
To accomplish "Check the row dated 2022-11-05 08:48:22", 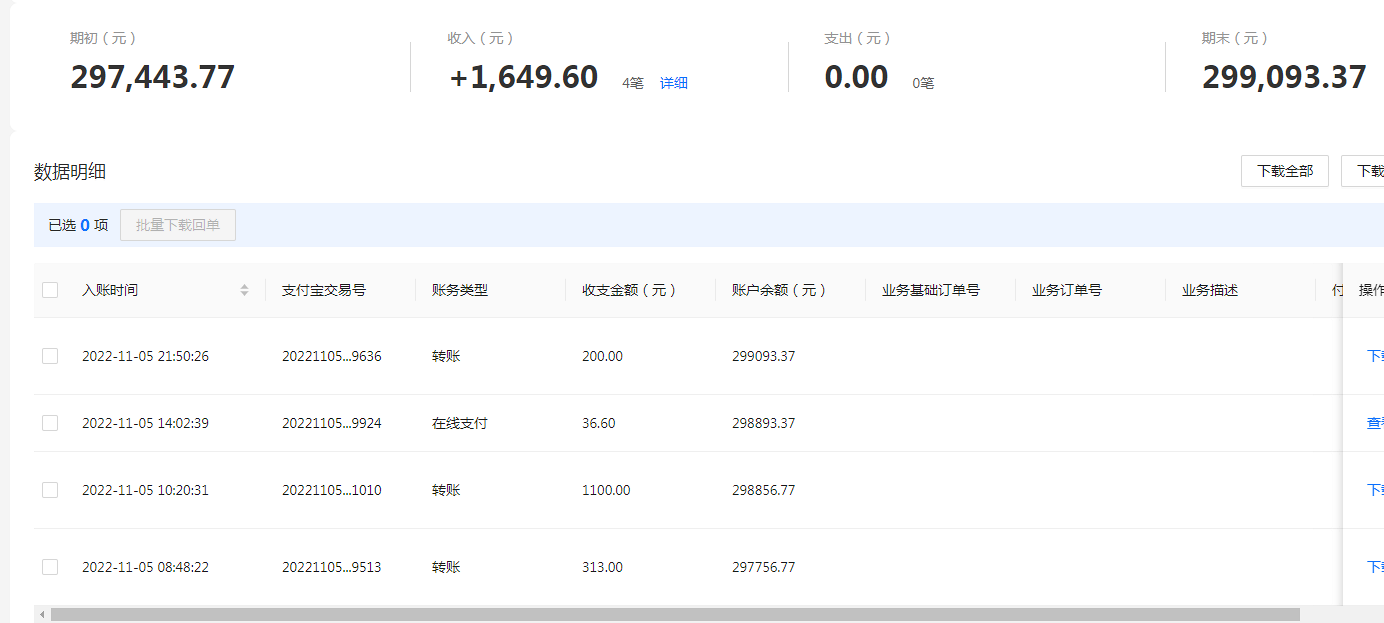I will pos(50,567).
